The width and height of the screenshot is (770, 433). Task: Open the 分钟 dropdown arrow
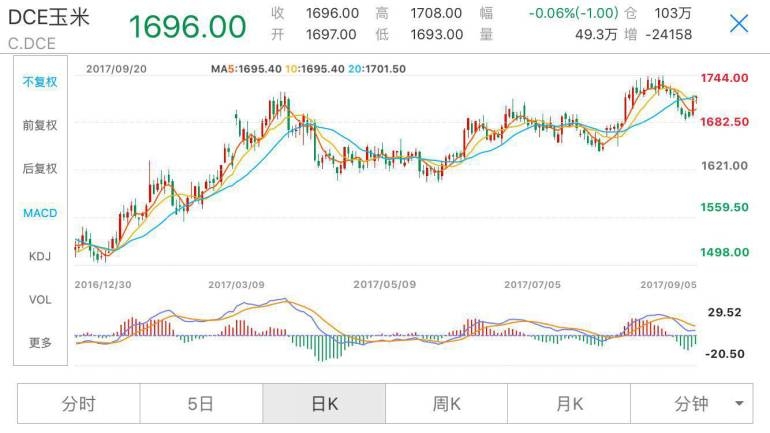(739, 404)
